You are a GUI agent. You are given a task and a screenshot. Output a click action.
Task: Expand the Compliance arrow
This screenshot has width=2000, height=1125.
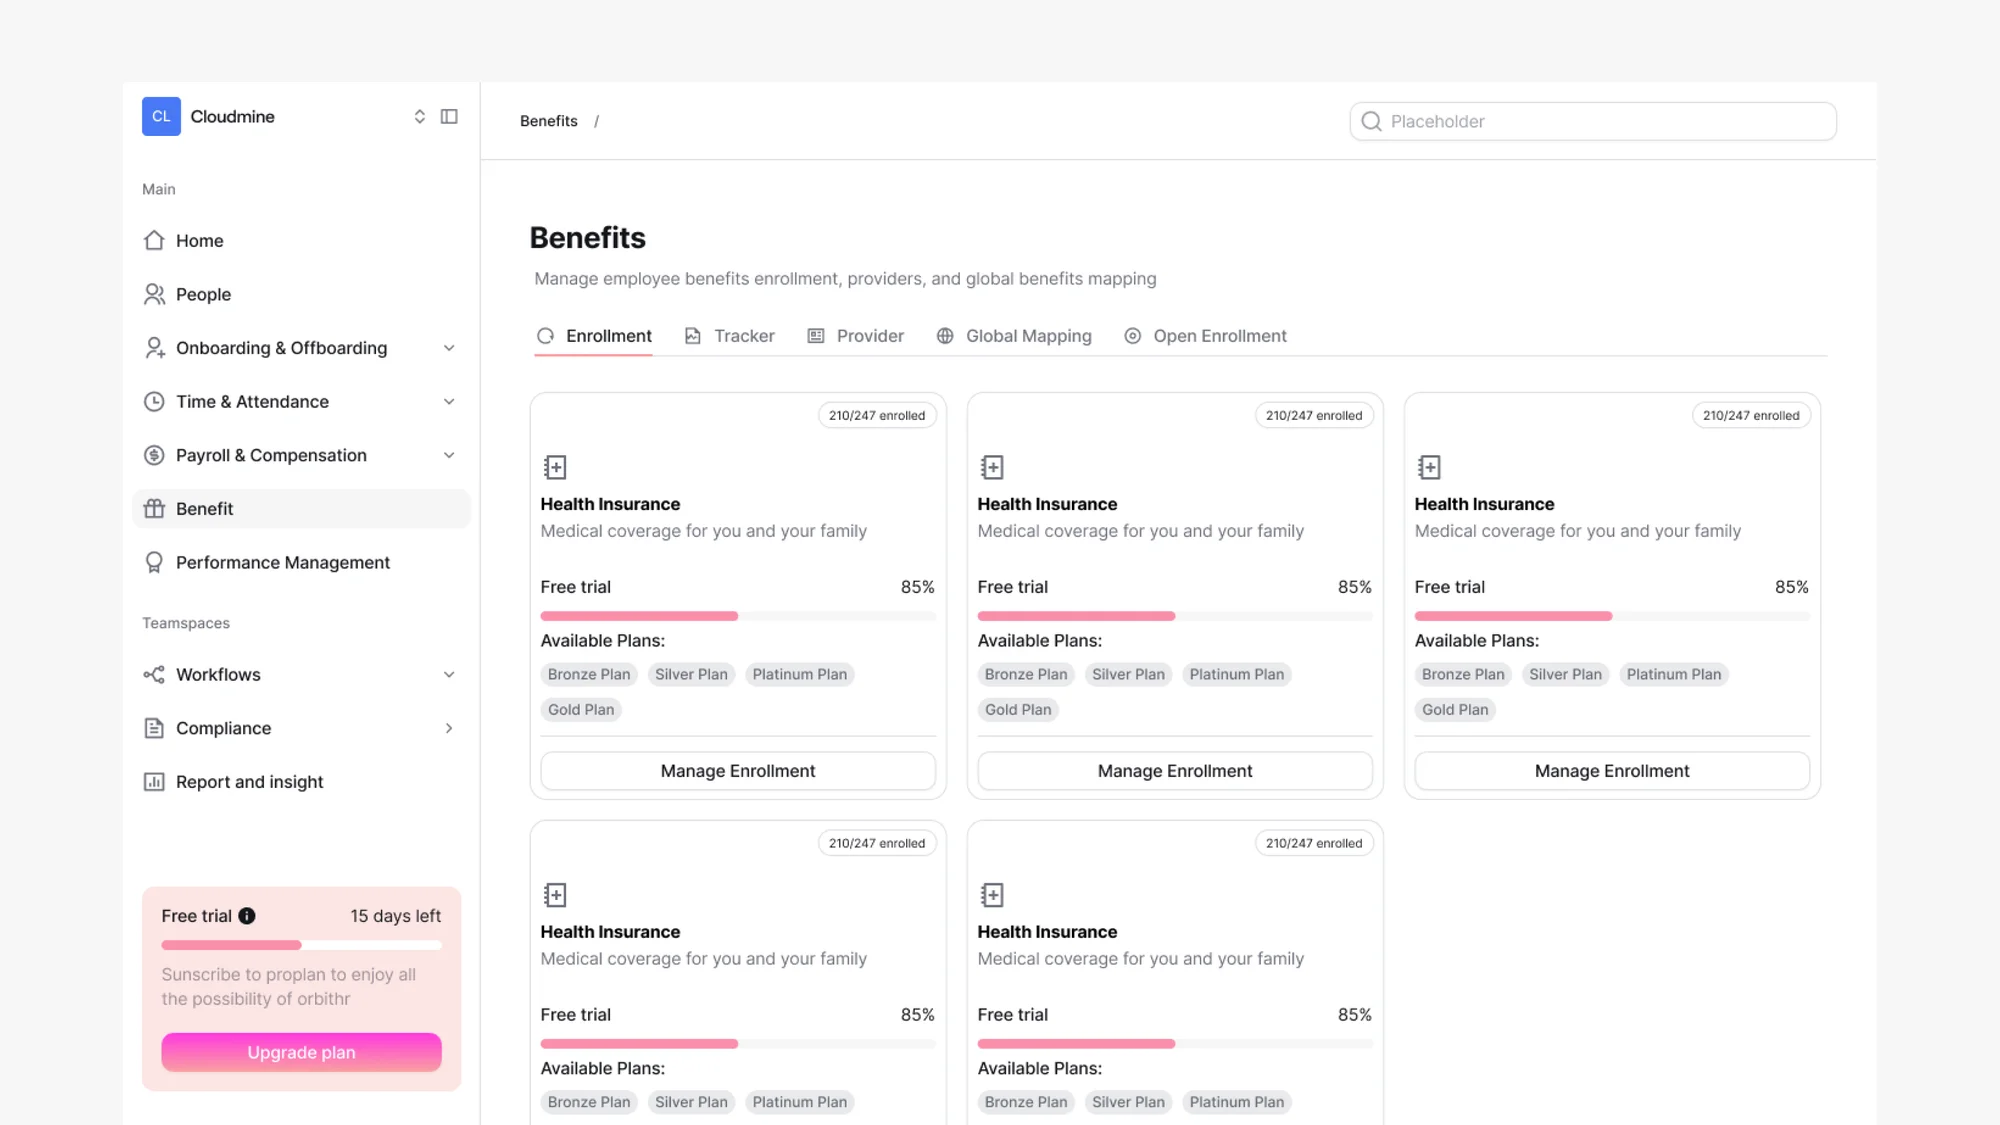pos(449,728)
